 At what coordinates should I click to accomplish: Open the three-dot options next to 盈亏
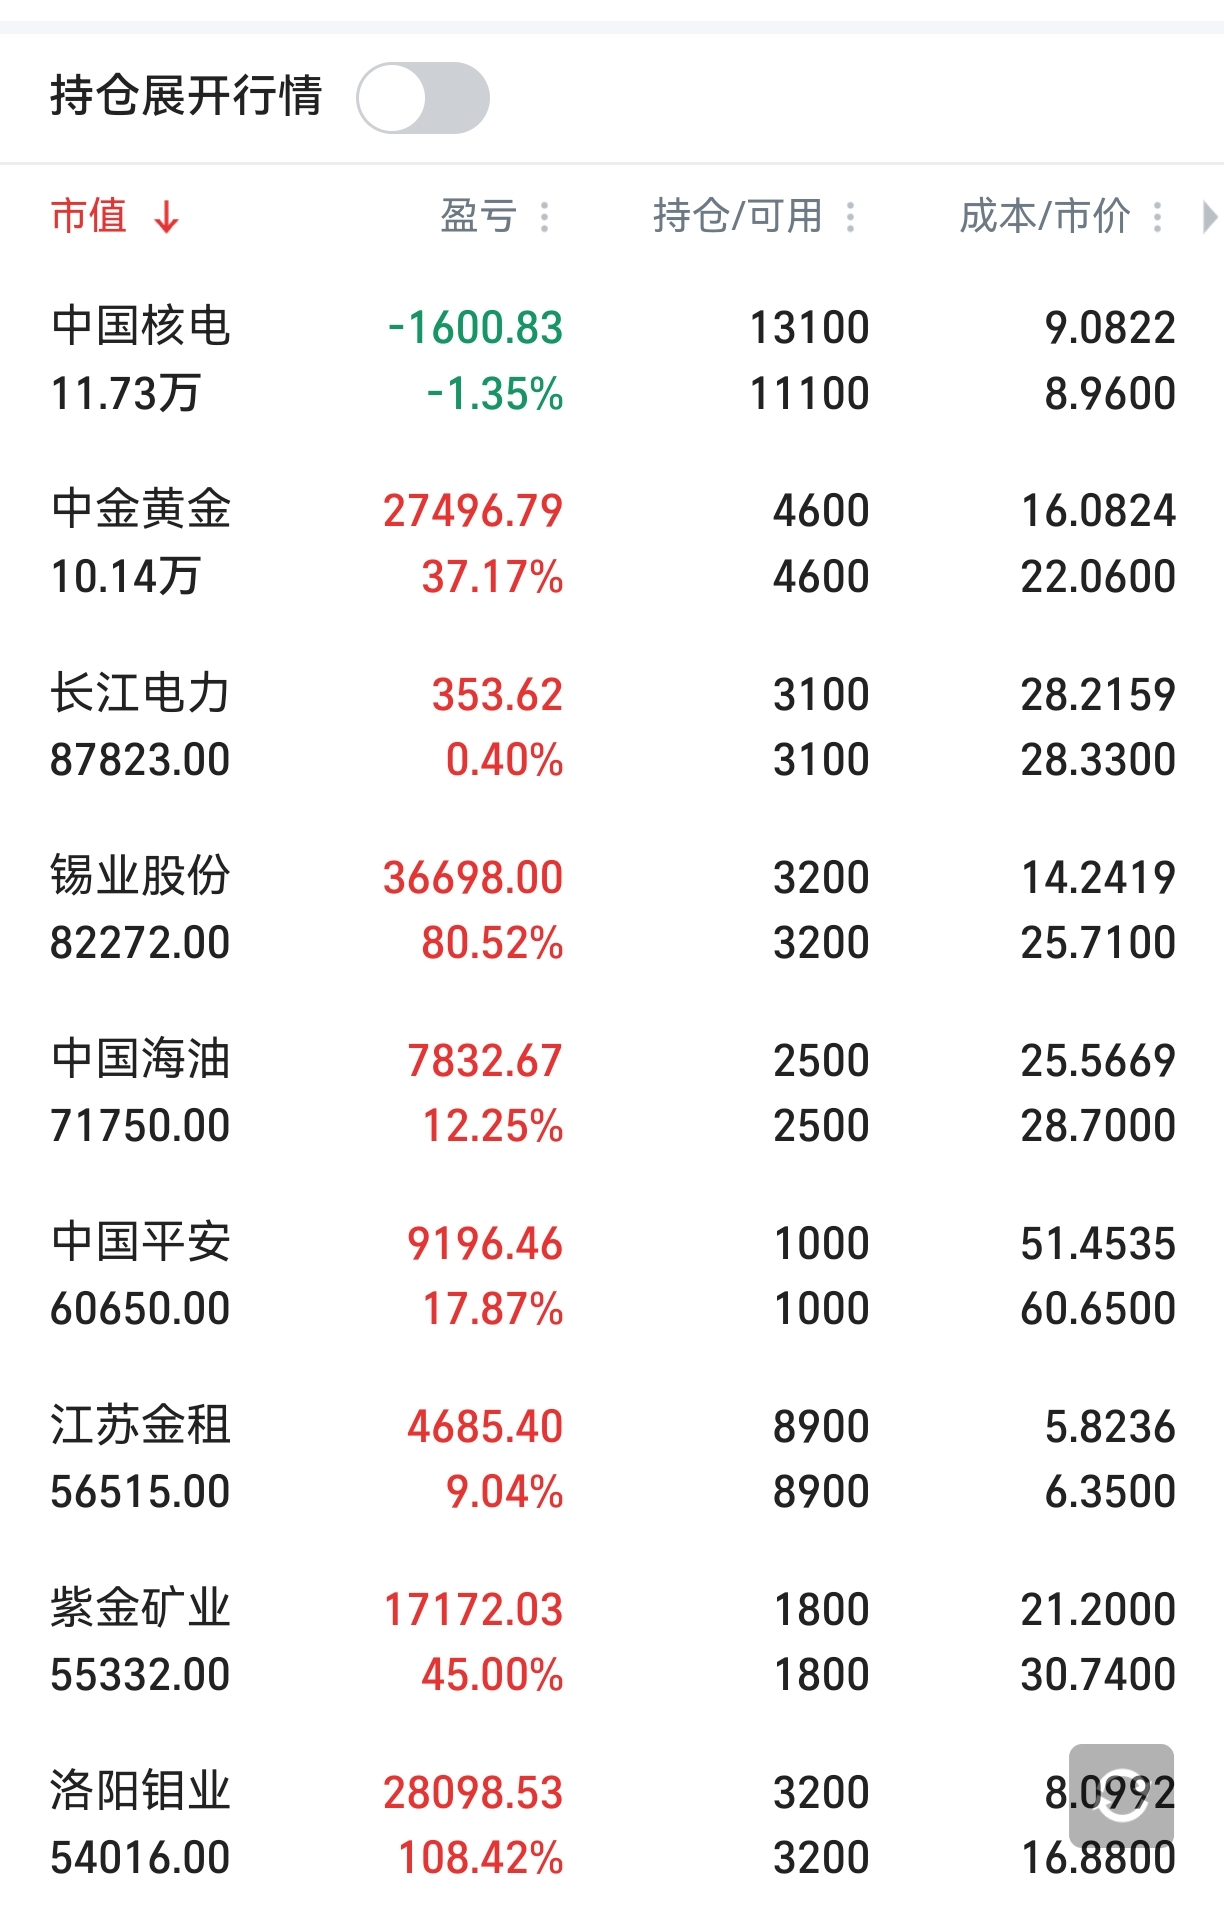(x=545, y=216)
